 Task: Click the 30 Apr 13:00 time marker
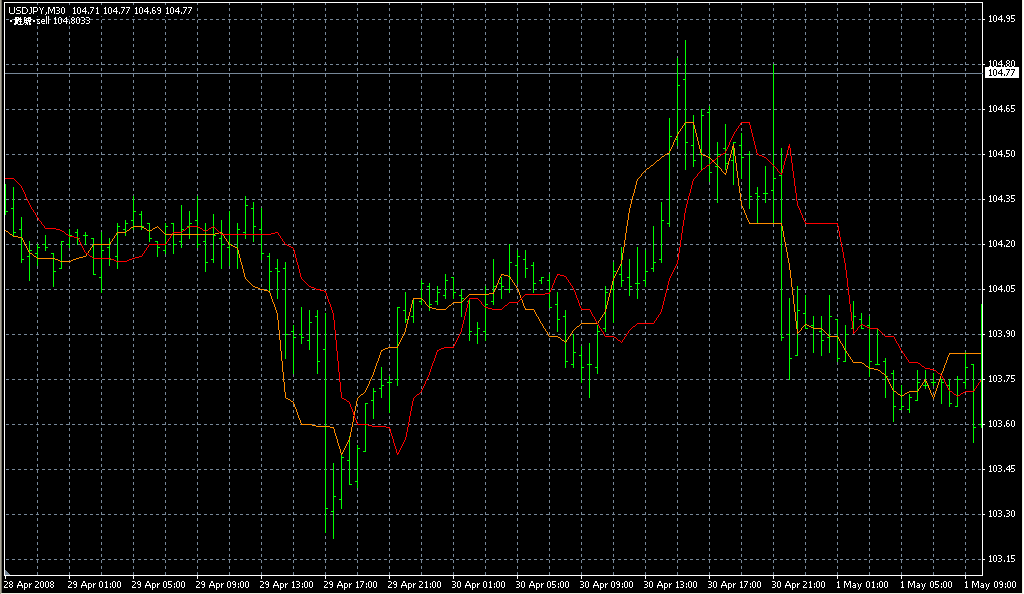671,584
